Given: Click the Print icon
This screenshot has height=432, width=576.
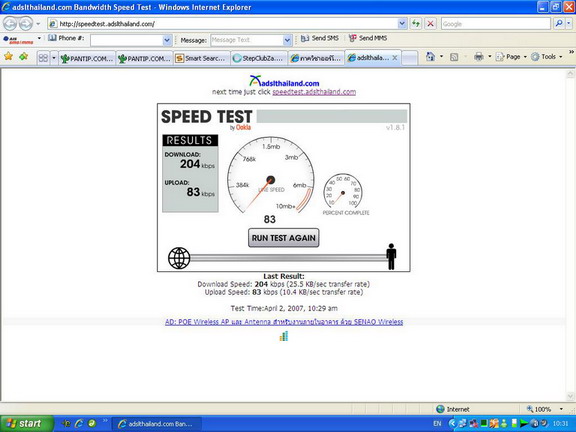Looking at the screenshot, I should (479, 57).
